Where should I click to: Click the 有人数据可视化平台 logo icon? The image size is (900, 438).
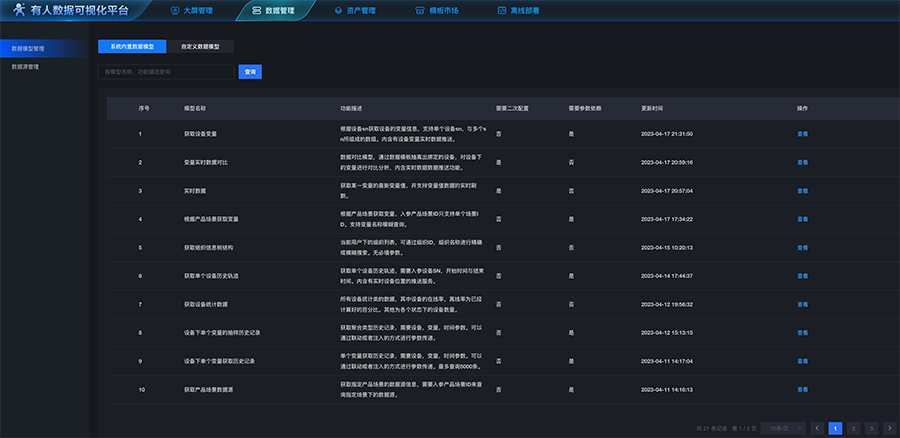tap(18, 10)
